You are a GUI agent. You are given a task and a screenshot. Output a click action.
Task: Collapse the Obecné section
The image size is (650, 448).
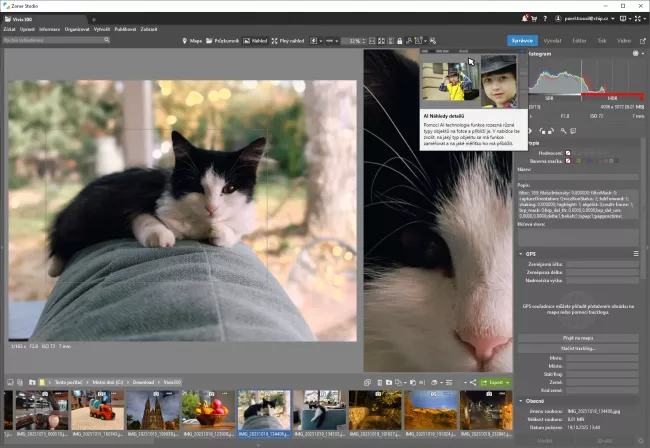[x=521, y=401]
